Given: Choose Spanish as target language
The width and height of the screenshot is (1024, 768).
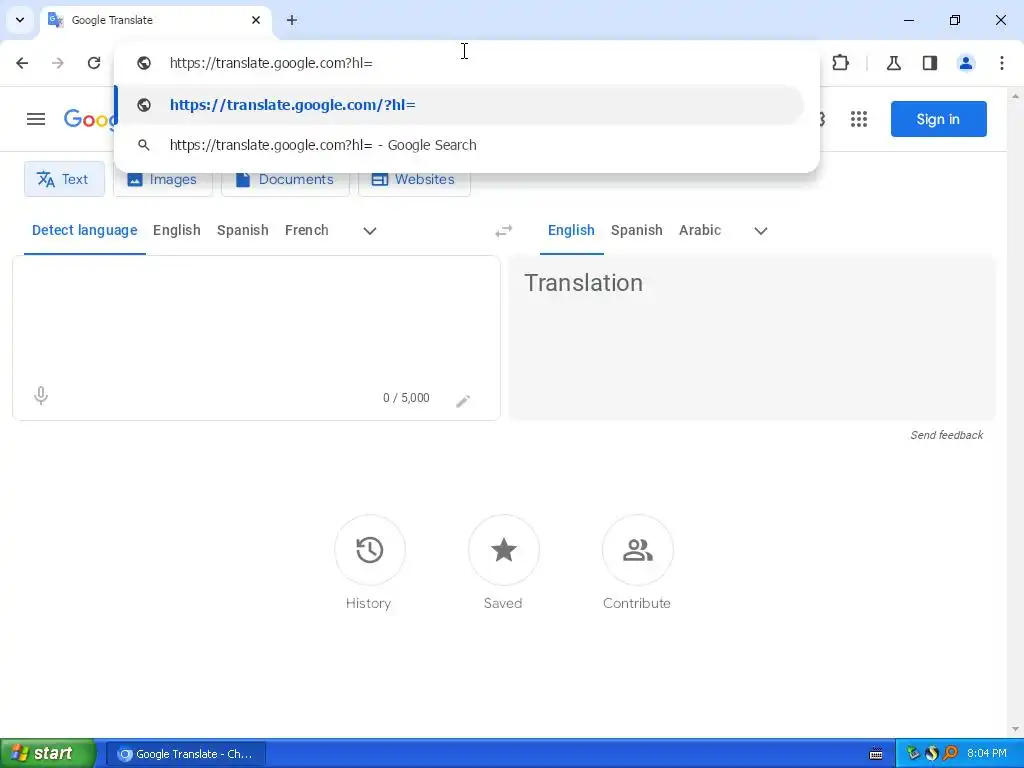Looking at the screenshot, I should point(637,231).
